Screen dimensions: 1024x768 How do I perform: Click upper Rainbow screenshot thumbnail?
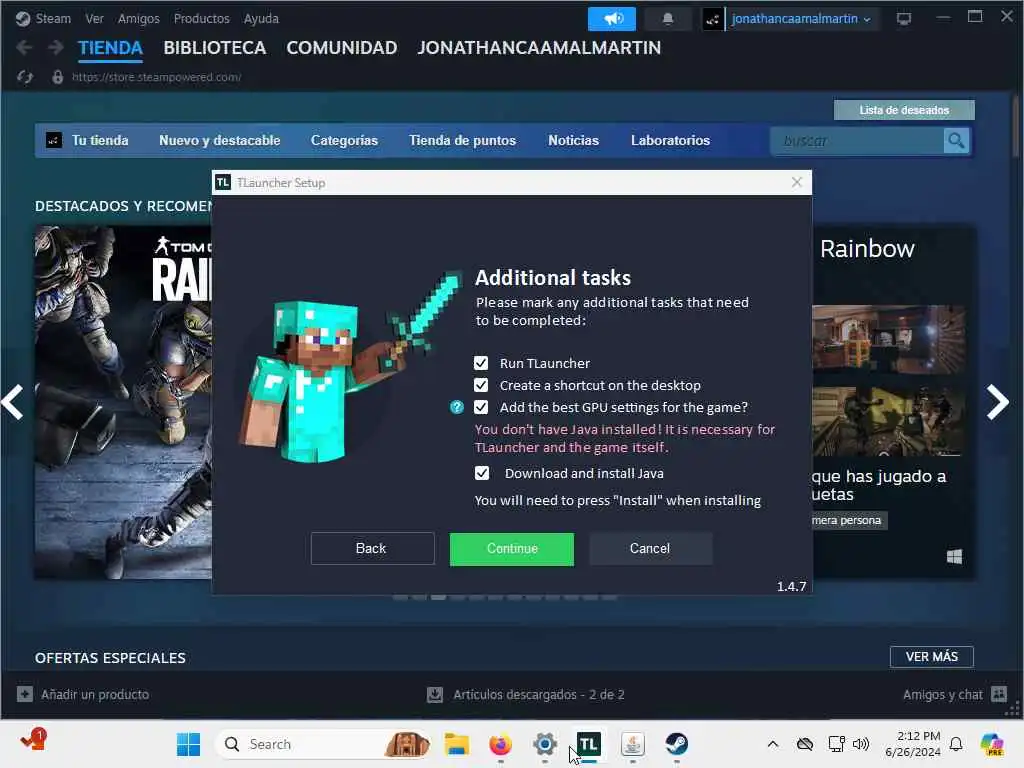click(x=888, y=340)
